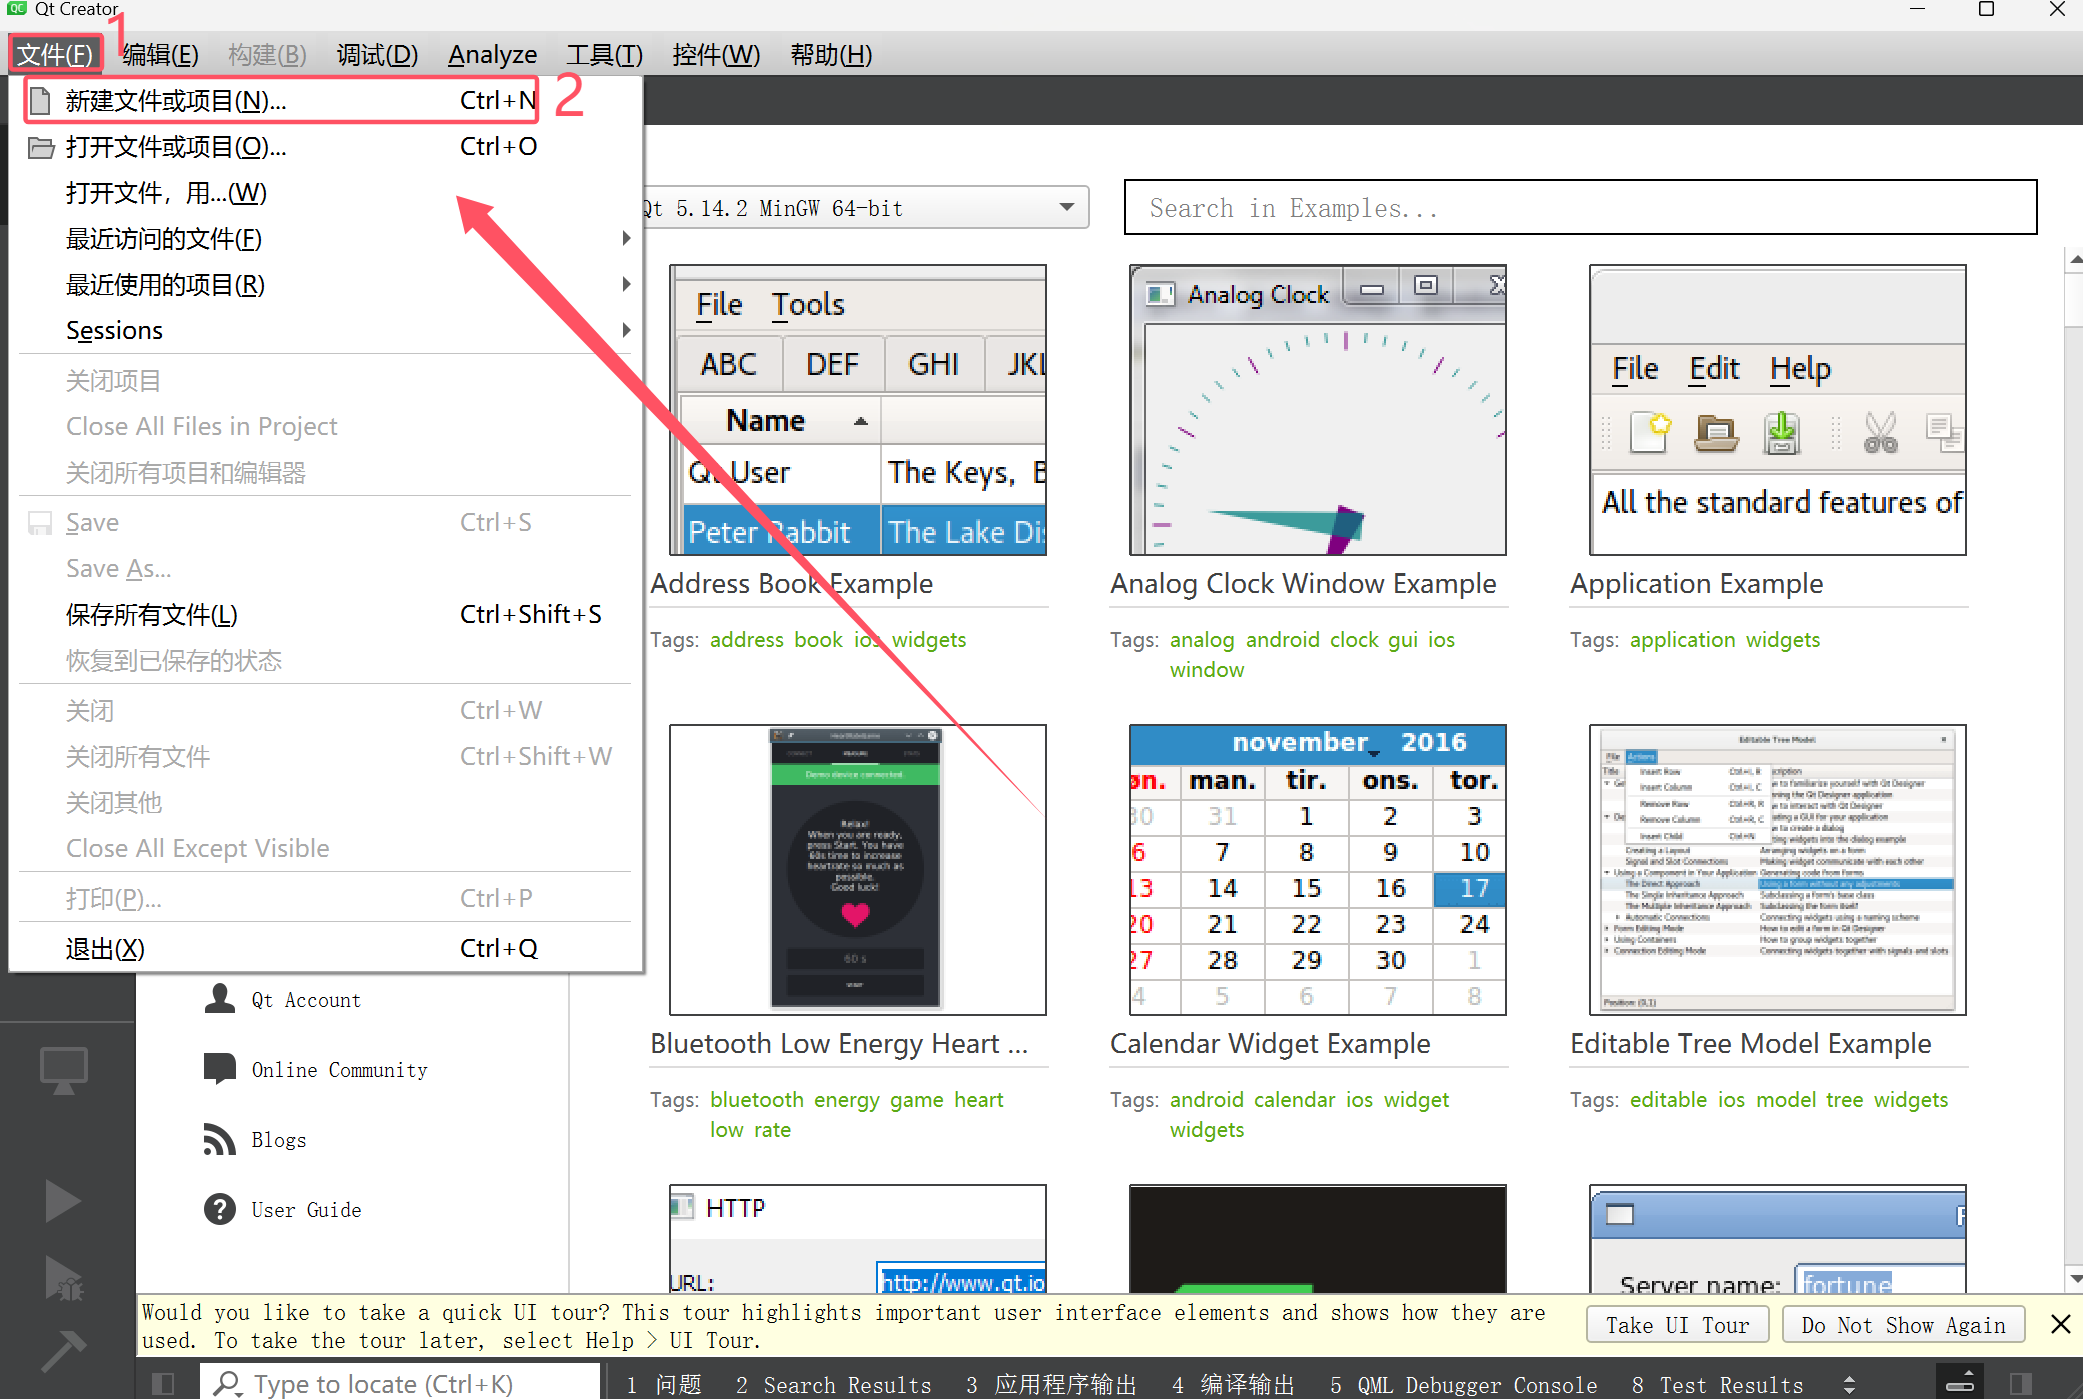Switch to the 5 QML Debugger Console pane
Screen dimensions: 2083x1399
(x=1464, y=1385)
